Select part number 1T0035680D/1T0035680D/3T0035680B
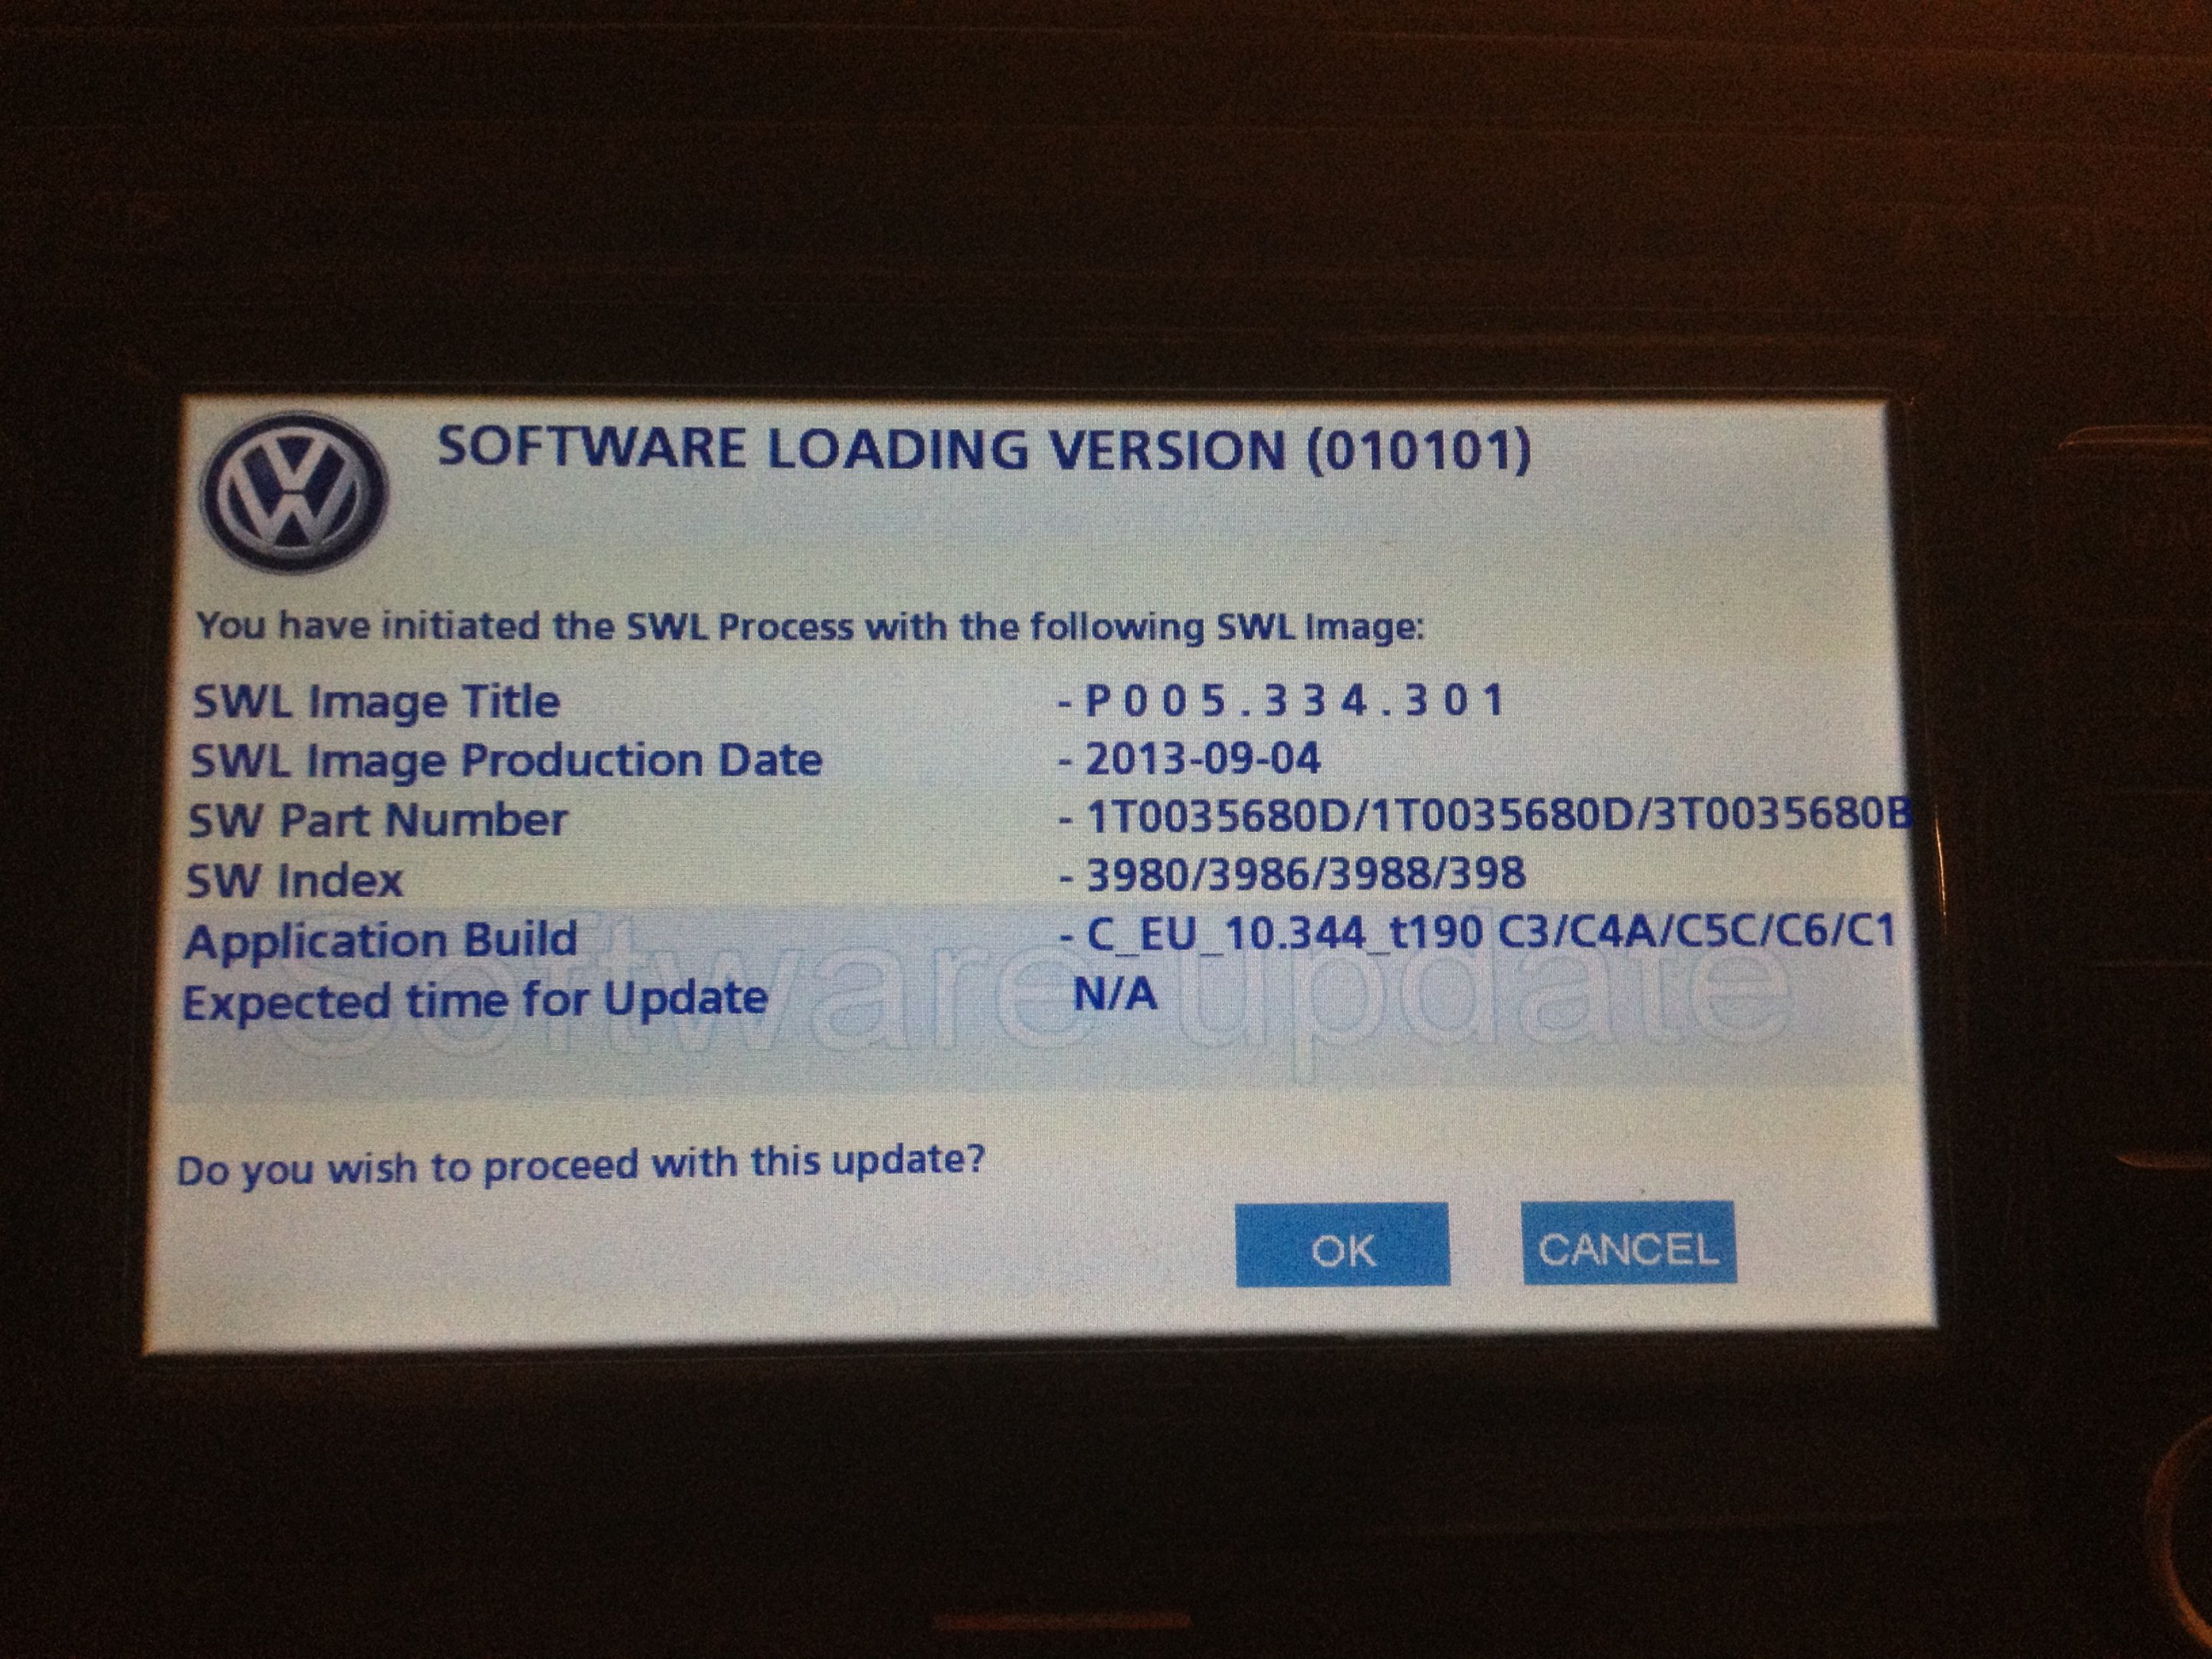Viewport: 2212px width, 1659px height. coord(1499,815)
